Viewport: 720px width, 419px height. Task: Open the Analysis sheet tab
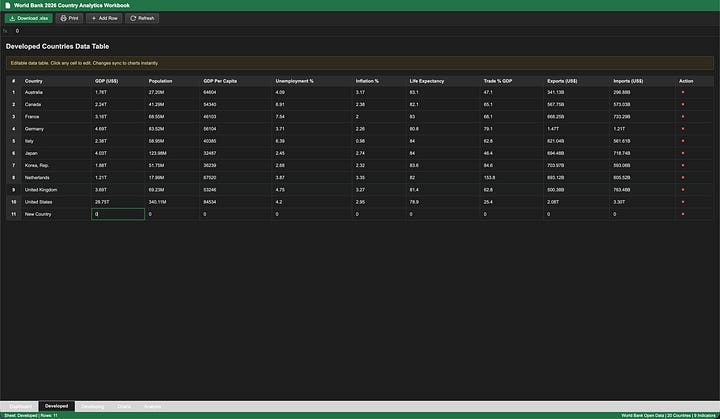point(152,407)
